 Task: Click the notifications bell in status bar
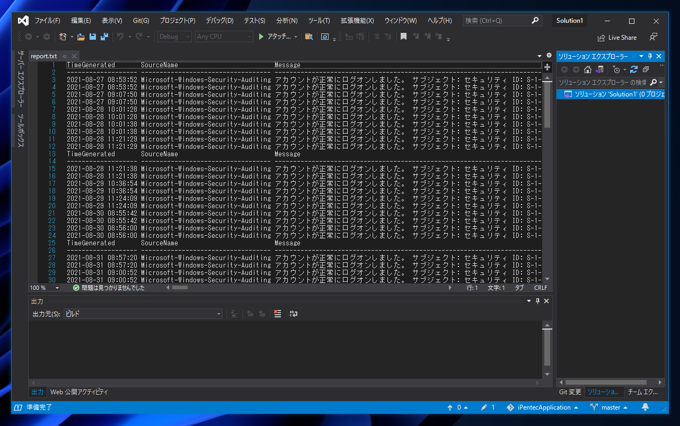645,407
